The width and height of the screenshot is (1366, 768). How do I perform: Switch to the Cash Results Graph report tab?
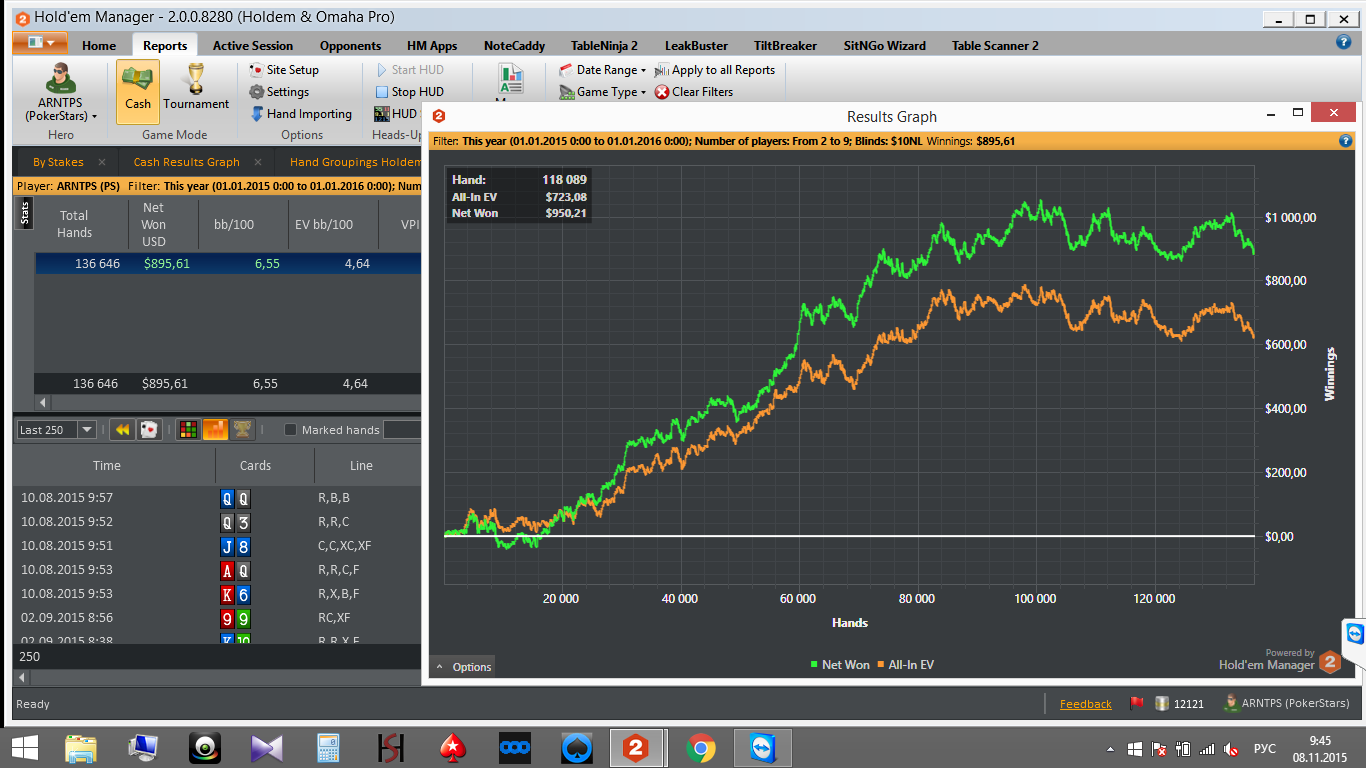click(187, 162)
